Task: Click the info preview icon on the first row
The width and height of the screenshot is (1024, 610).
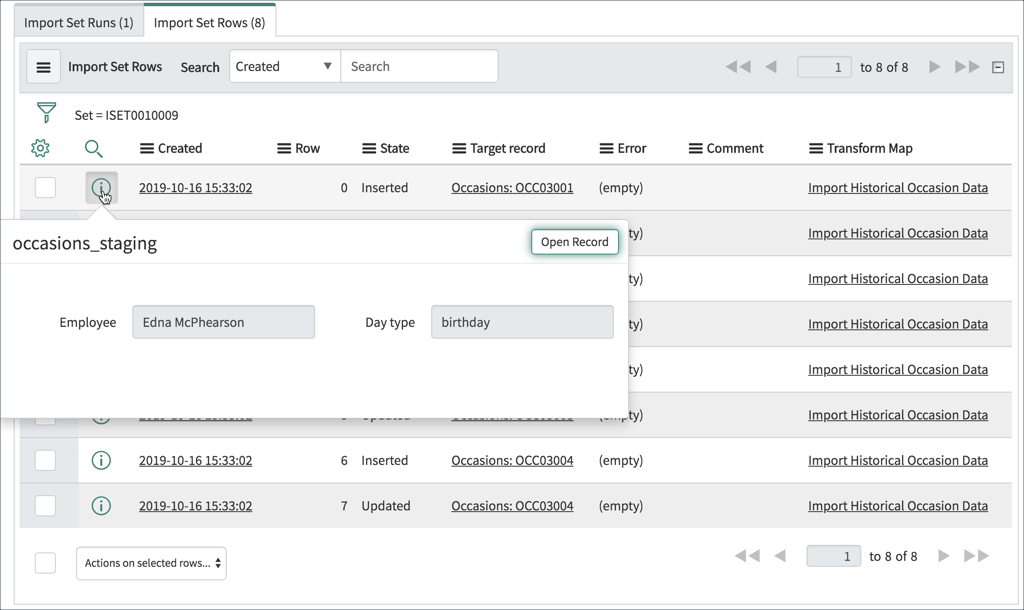Action: point(102,186)
